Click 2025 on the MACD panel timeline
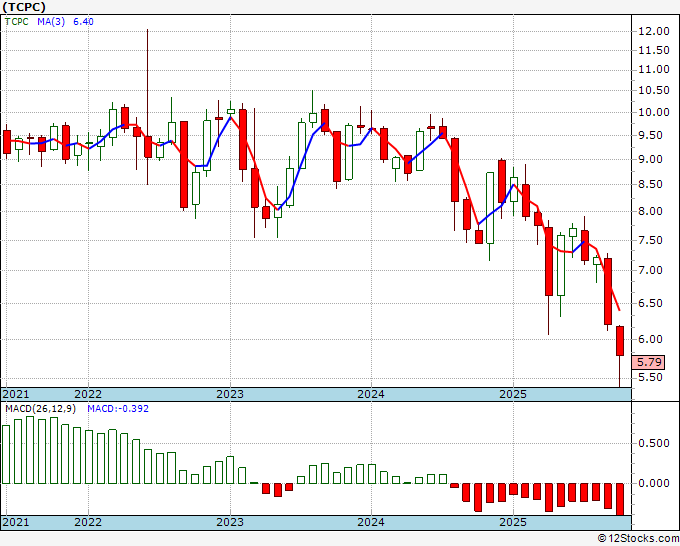 coord(513,522)
